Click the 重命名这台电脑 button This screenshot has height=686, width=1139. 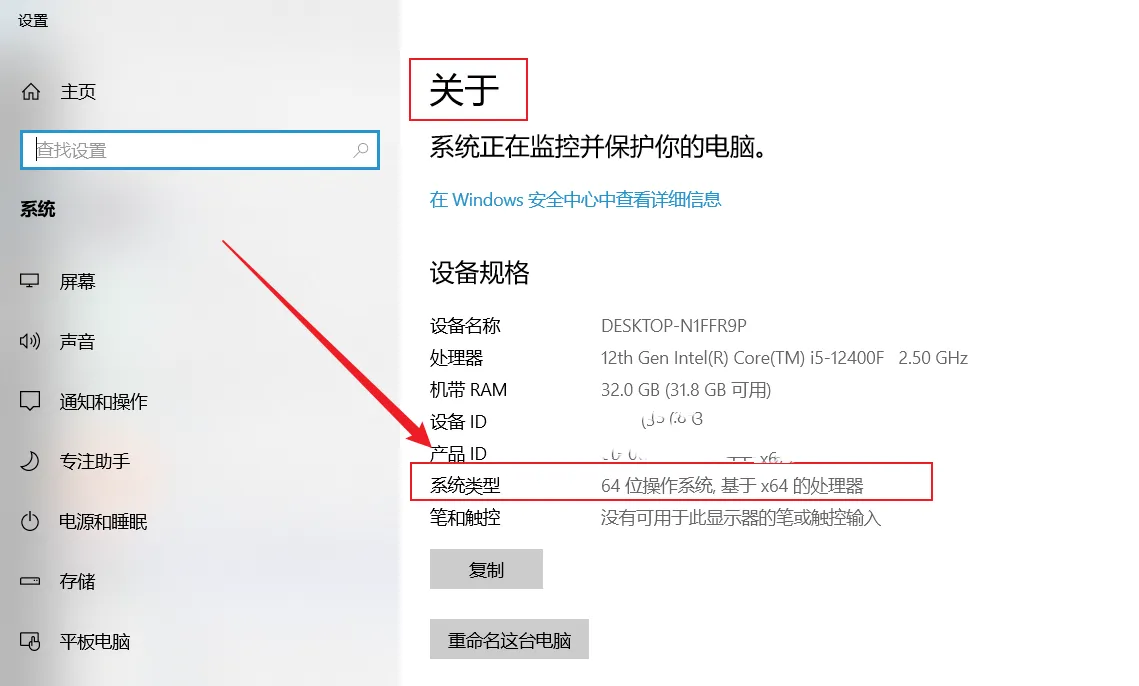pyautogui.click(x=509, y=639)
